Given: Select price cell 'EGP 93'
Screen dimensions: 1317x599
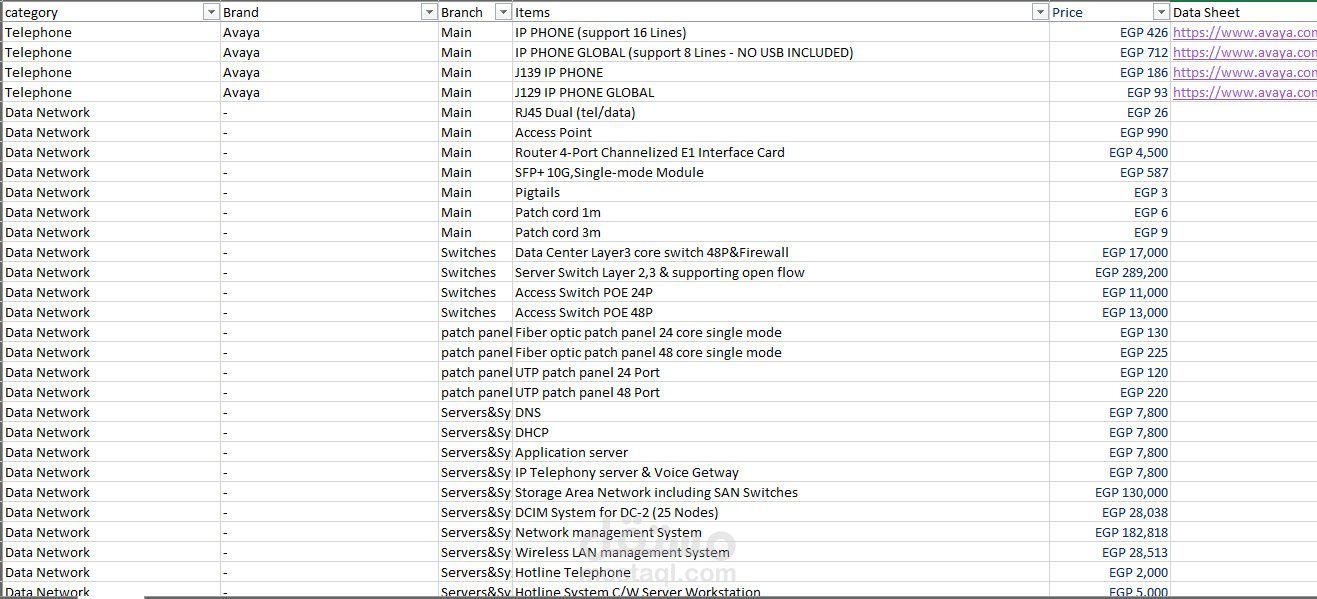Looking at the screenshot, I should tap(1110, 92).
